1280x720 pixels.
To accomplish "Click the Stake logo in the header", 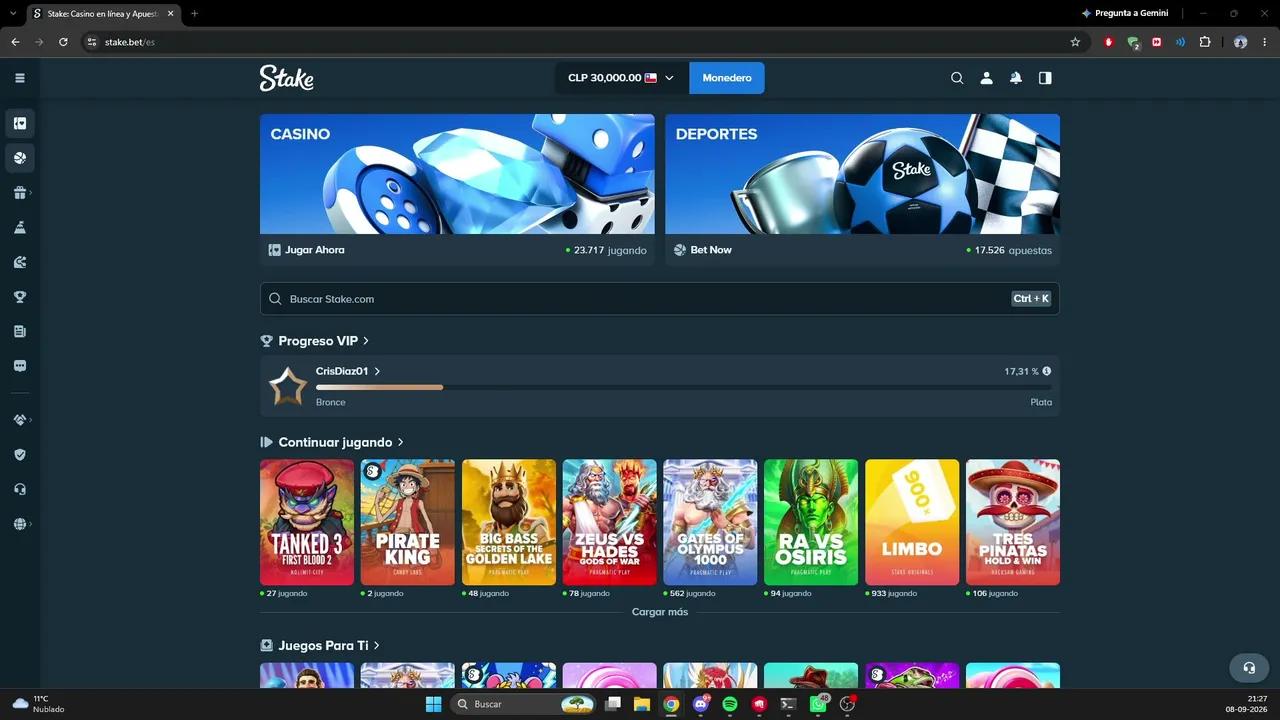I will [287, 78].
